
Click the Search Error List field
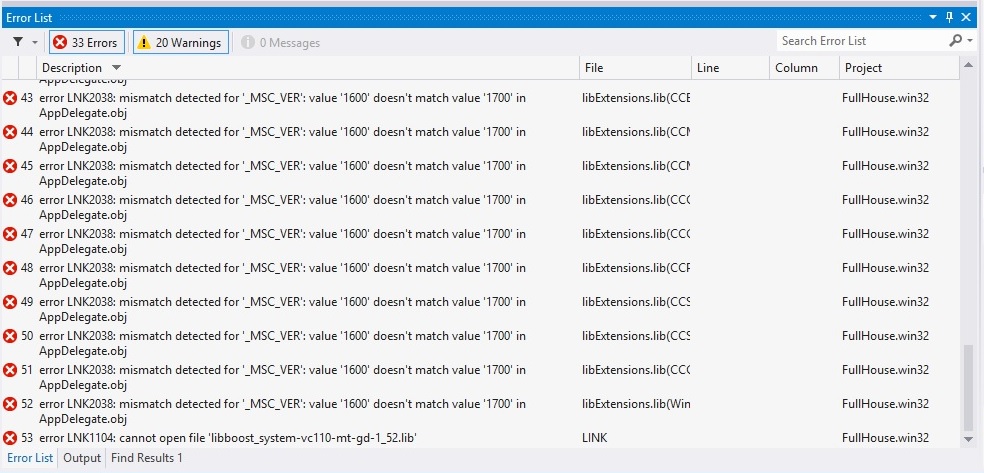click(860, 41)
